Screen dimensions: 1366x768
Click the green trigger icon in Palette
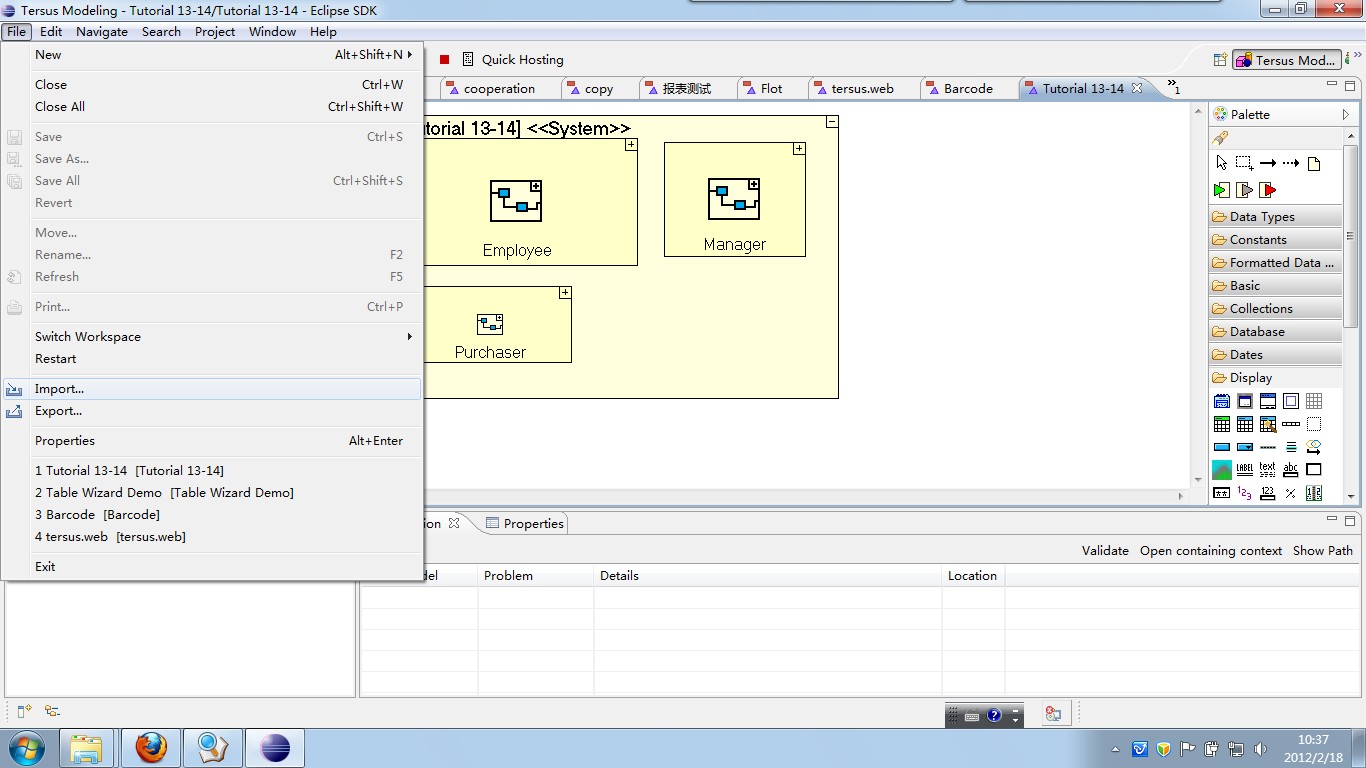pos(1221,190)
